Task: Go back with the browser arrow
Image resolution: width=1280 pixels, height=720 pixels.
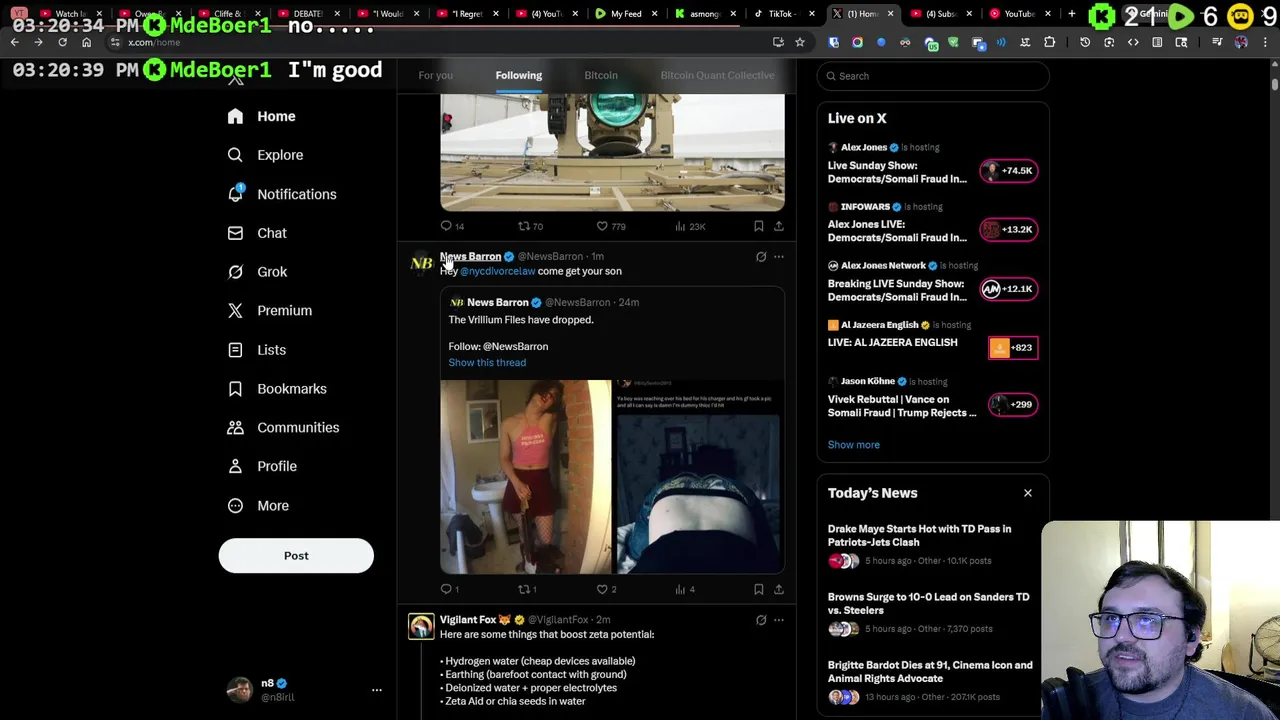Action: coord(14,42)
